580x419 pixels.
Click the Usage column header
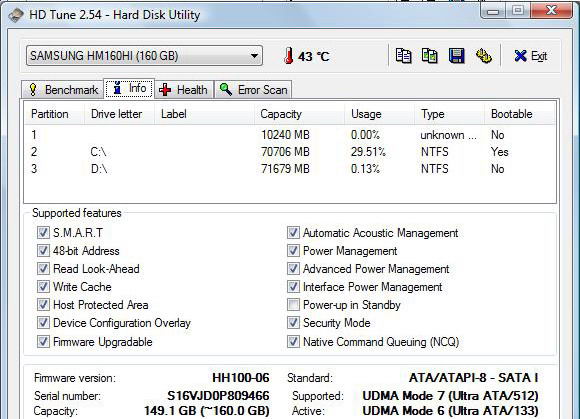tap(380, 114)
